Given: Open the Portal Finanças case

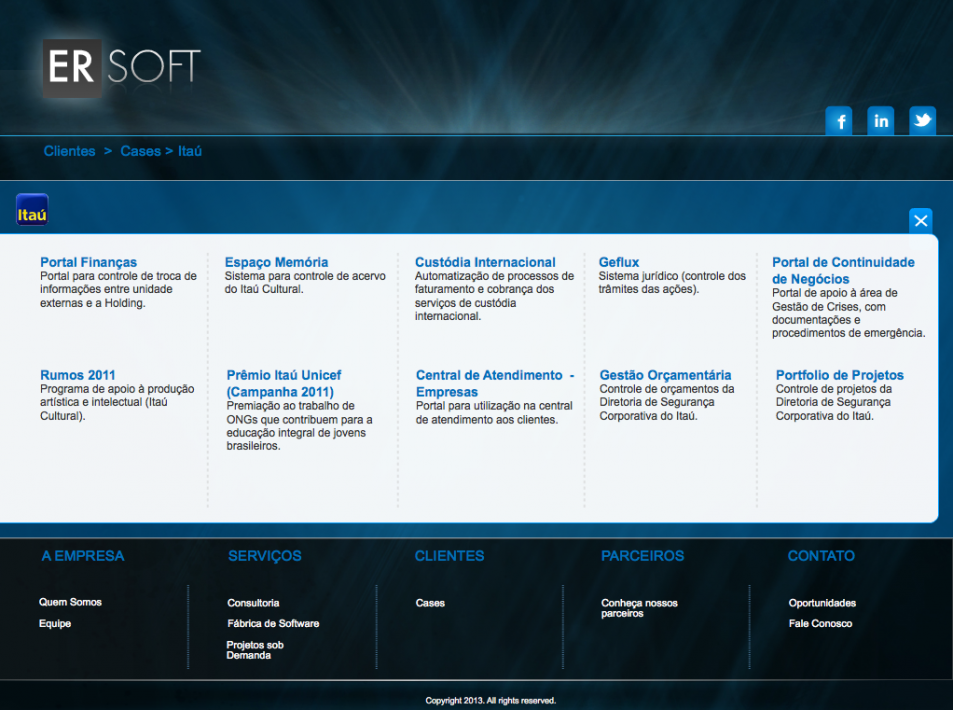Looking at the screenshot, I should tap(88, 262).
